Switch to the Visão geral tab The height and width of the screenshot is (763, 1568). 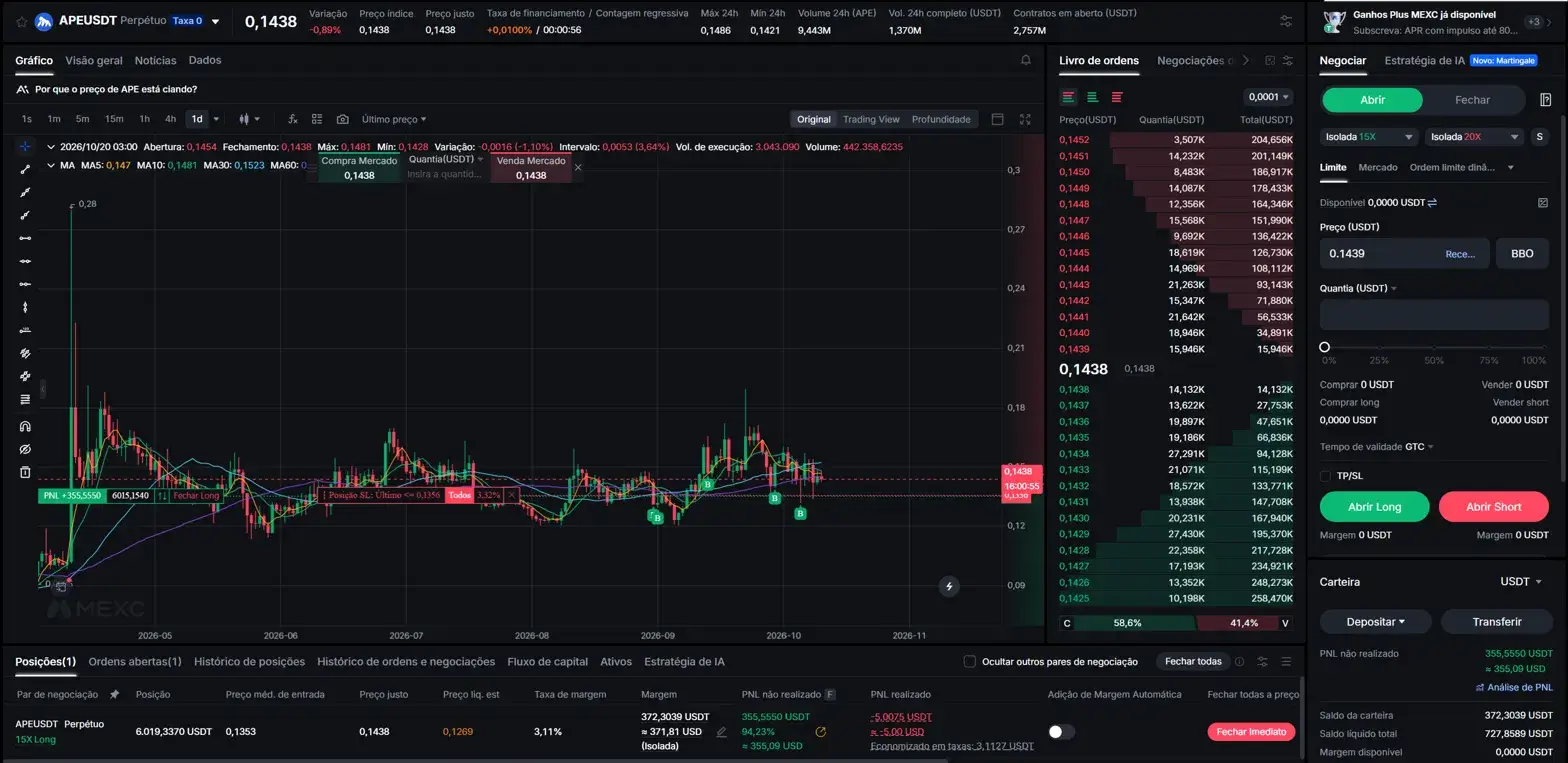(94, 60)
